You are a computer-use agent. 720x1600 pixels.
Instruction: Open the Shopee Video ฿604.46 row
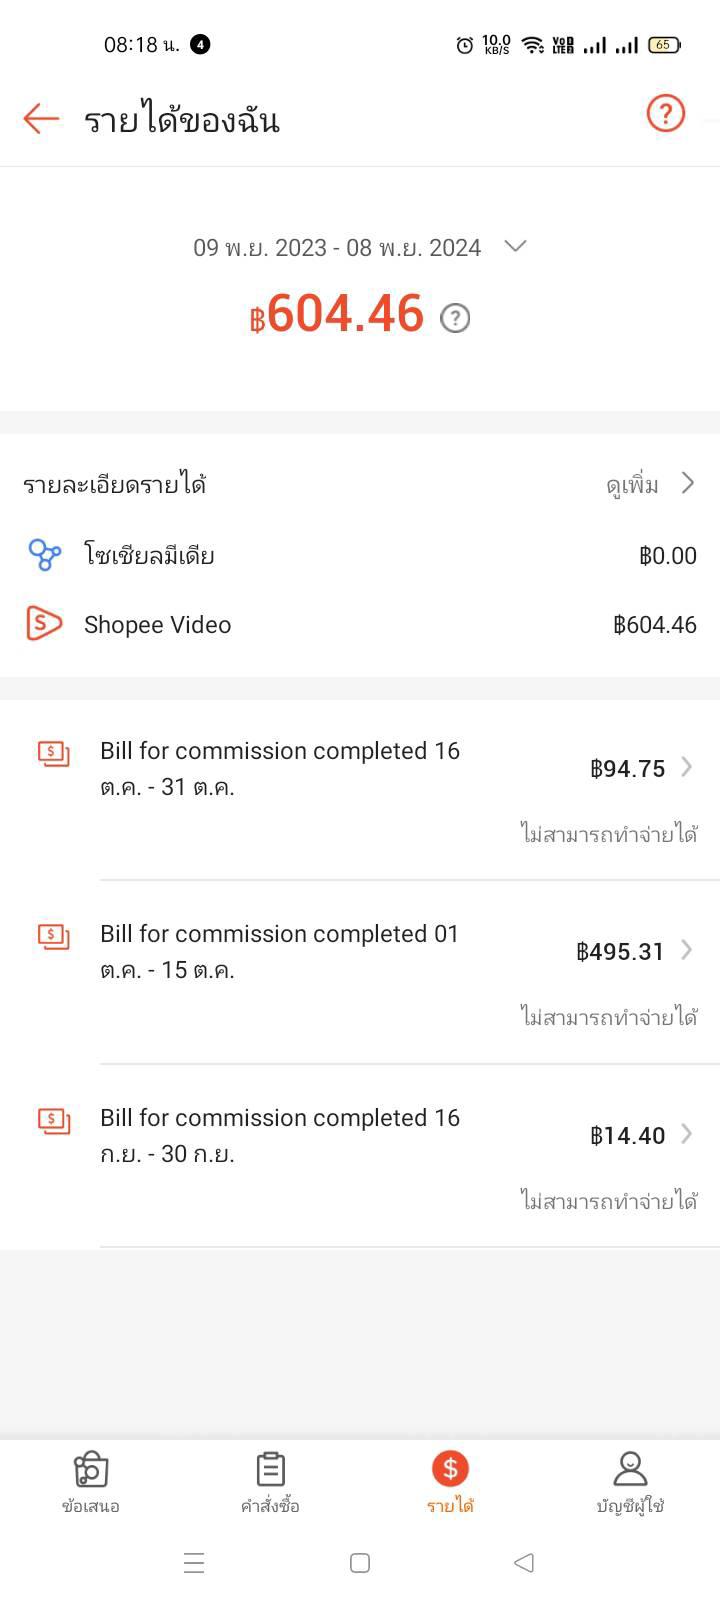(x=360, y=625)
